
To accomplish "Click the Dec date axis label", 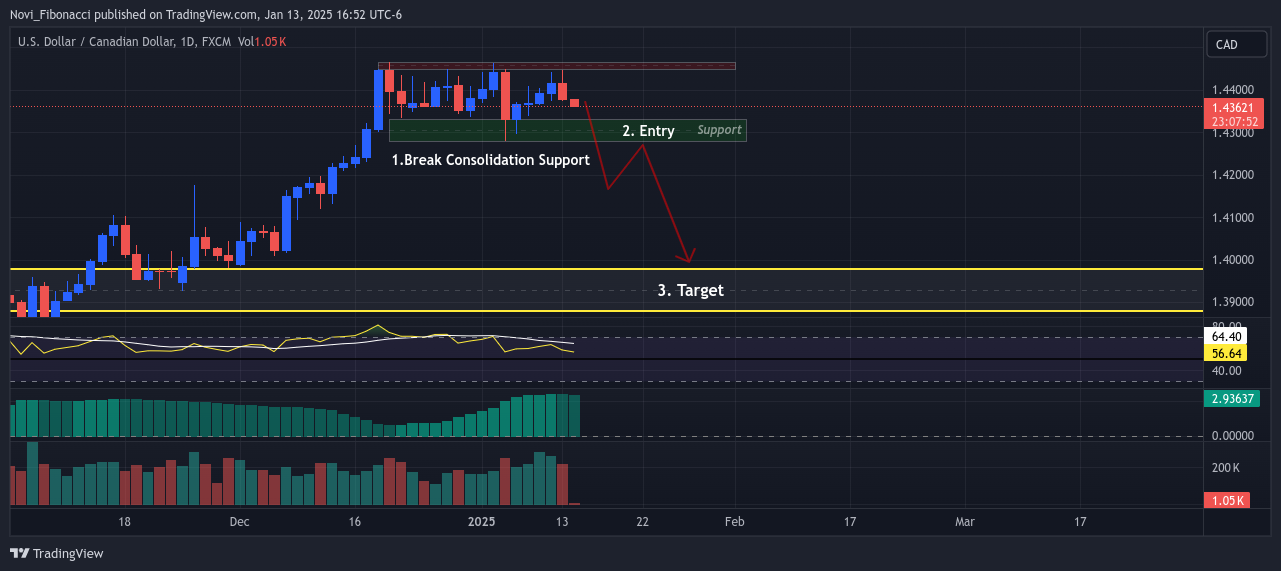I will point(238,522).
